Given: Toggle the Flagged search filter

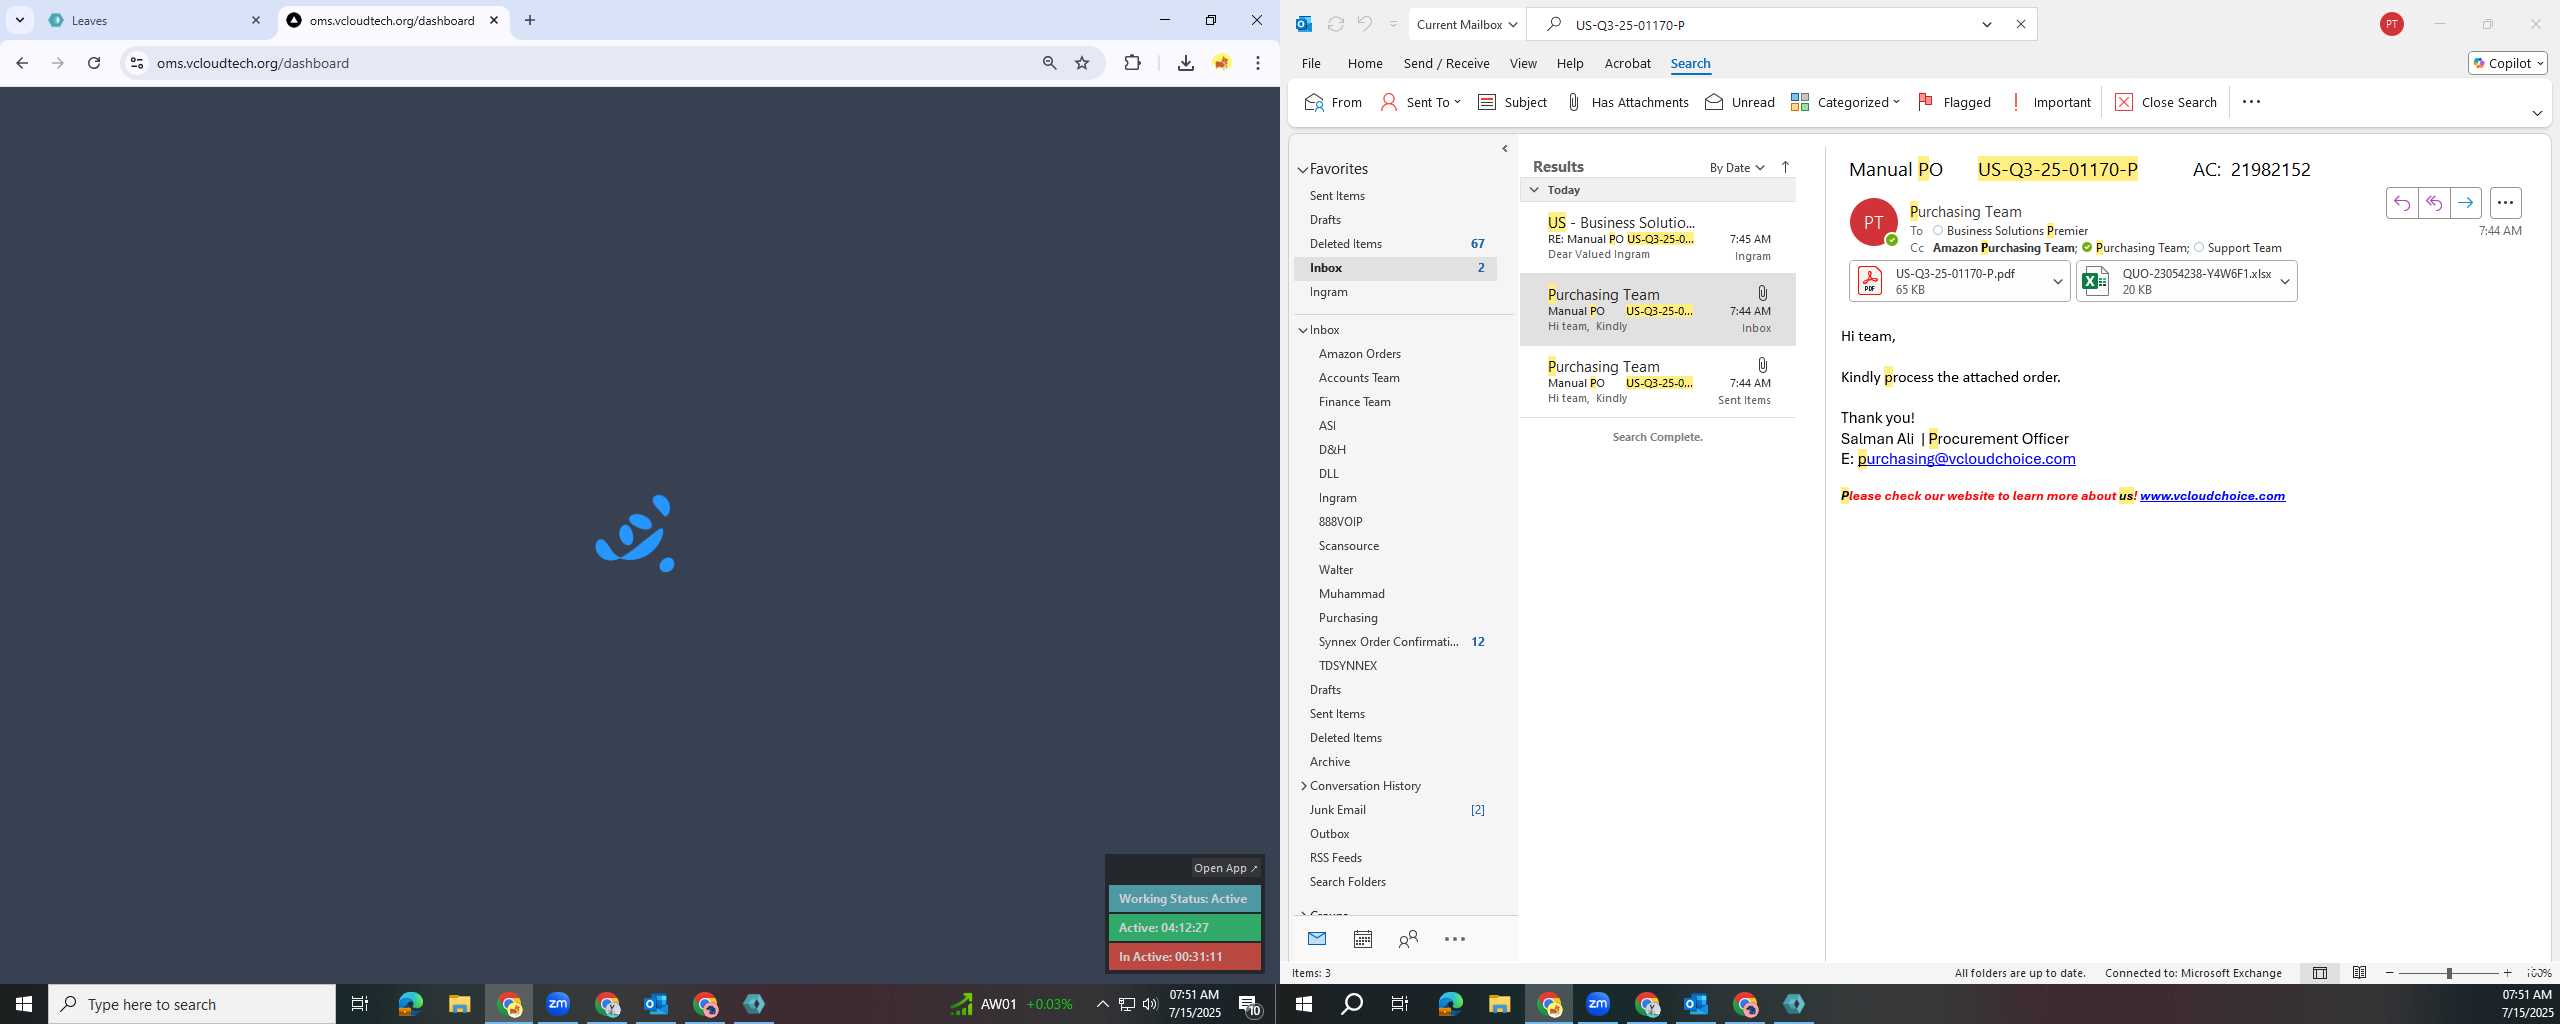Looking at the screenshot, I should click(1954, 102).
